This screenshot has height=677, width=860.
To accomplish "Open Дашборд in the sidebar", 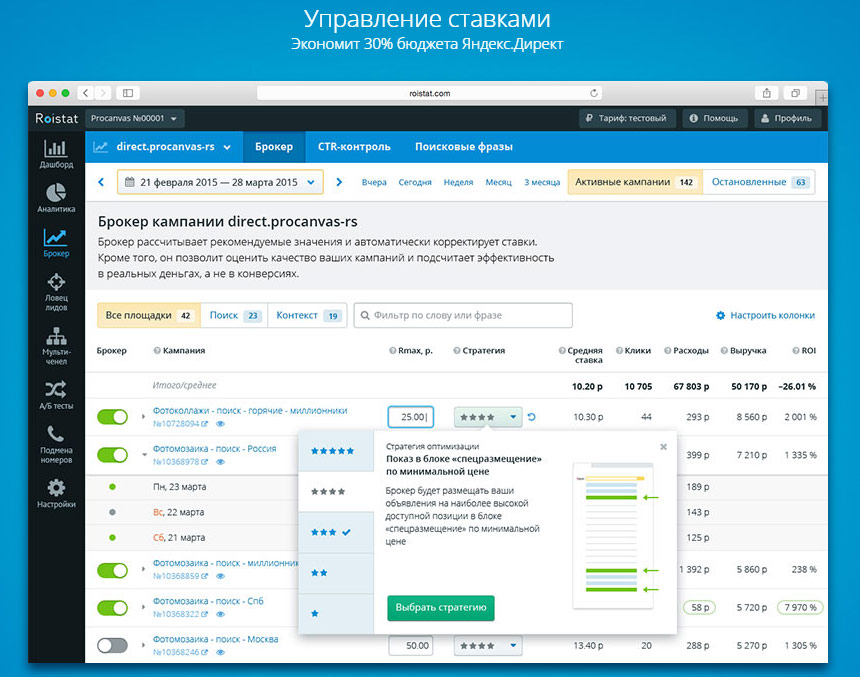I will pos(56,153).
